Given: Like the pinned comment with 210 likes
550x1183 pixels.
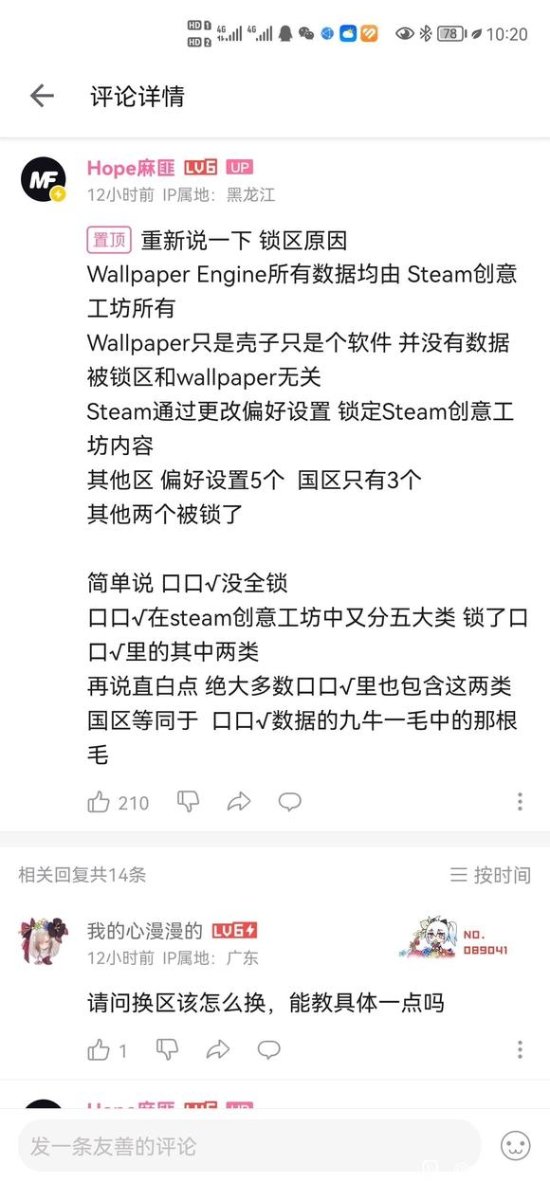Looking at the screenshot, I should (x=99, y=802).
